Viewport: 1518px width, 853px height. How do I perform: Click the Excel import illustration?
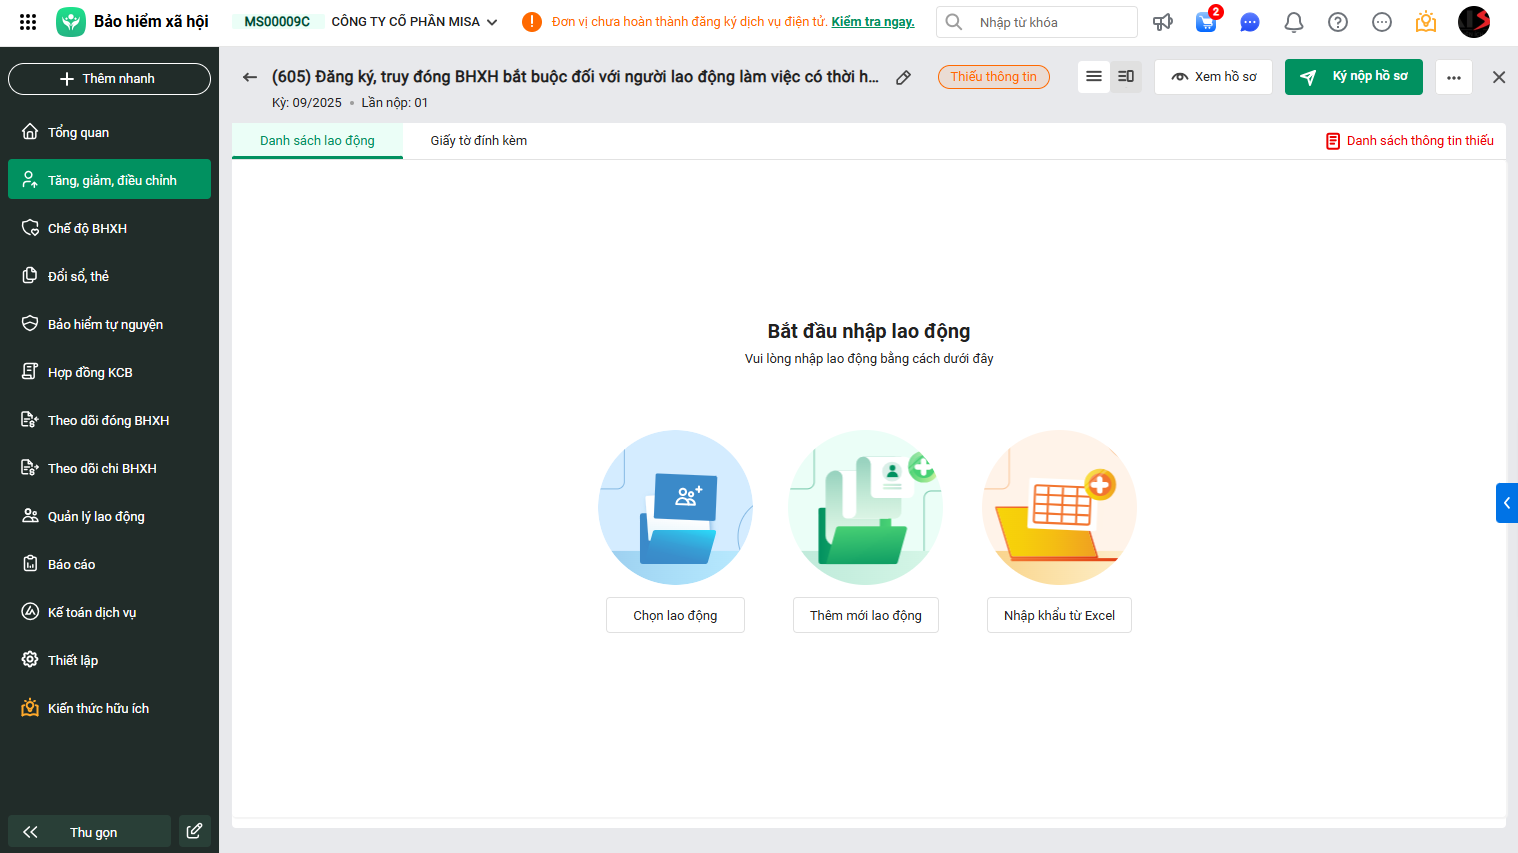coord(1060,507)
